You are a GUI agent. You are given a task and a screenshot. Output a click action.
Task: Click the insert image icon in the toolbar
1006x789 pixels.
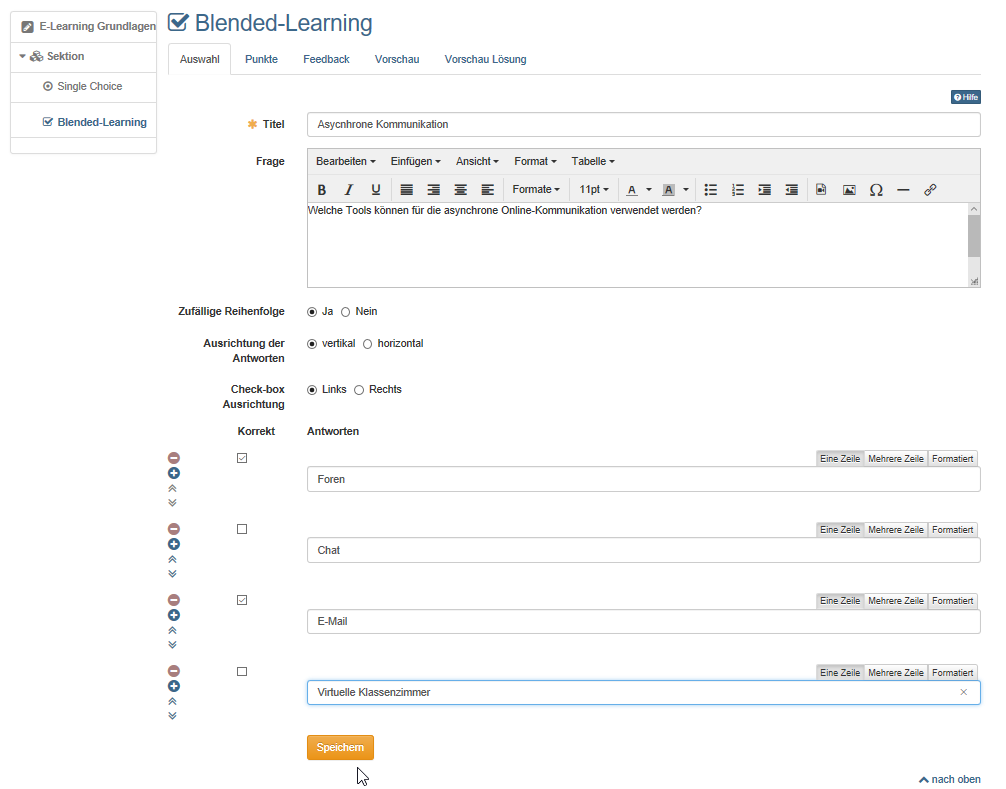(x=849, y=190)
